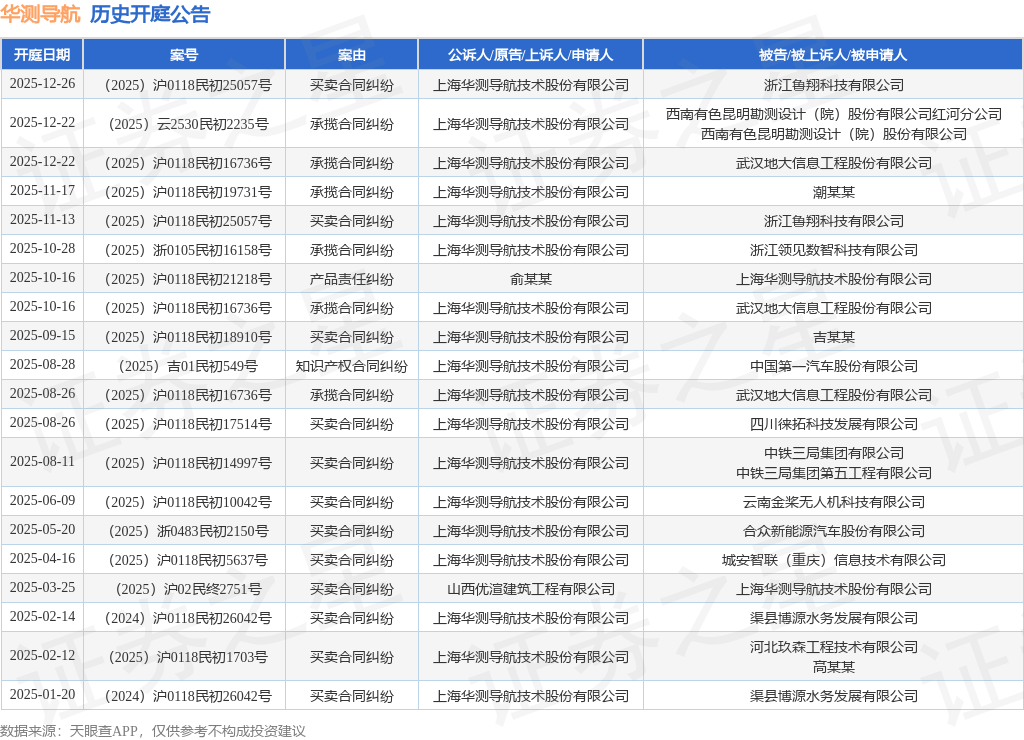This screenshot has width=1024, height=740.
Task: Click defendant 西南有色昆明勘测设计(院)股份有限公司红河分公司
Action: [x=834, y=114]
